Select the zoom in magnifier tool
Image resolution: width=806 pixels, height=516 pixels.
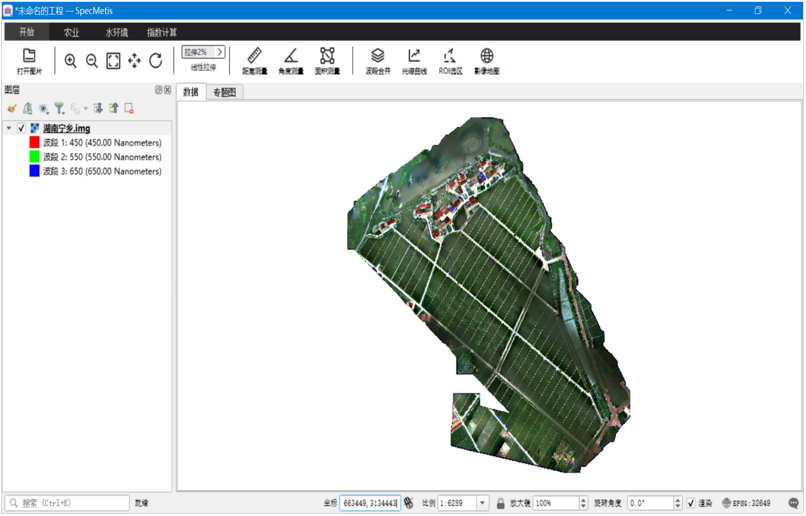coord(70,61)
